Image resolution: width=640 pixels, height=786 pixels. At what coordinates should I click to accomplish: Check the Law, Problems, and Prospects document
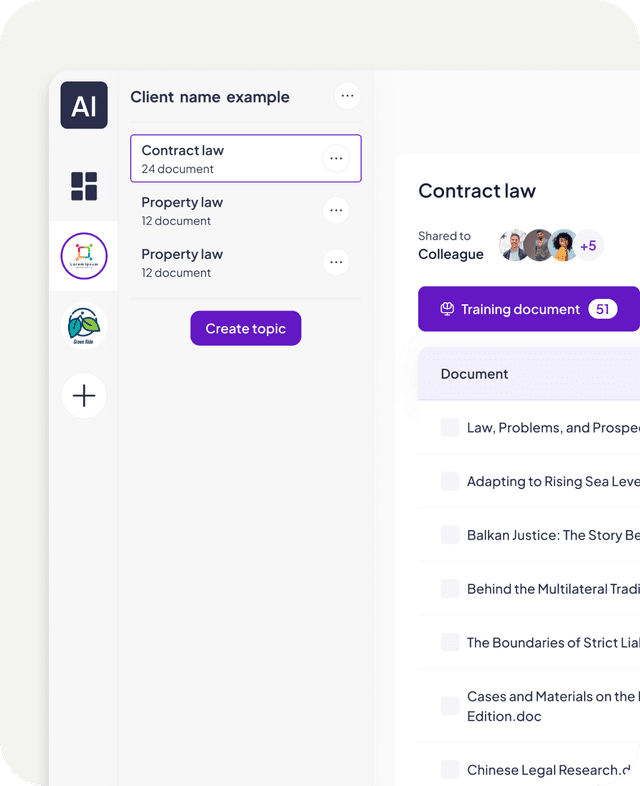click(x=450, y=428)
